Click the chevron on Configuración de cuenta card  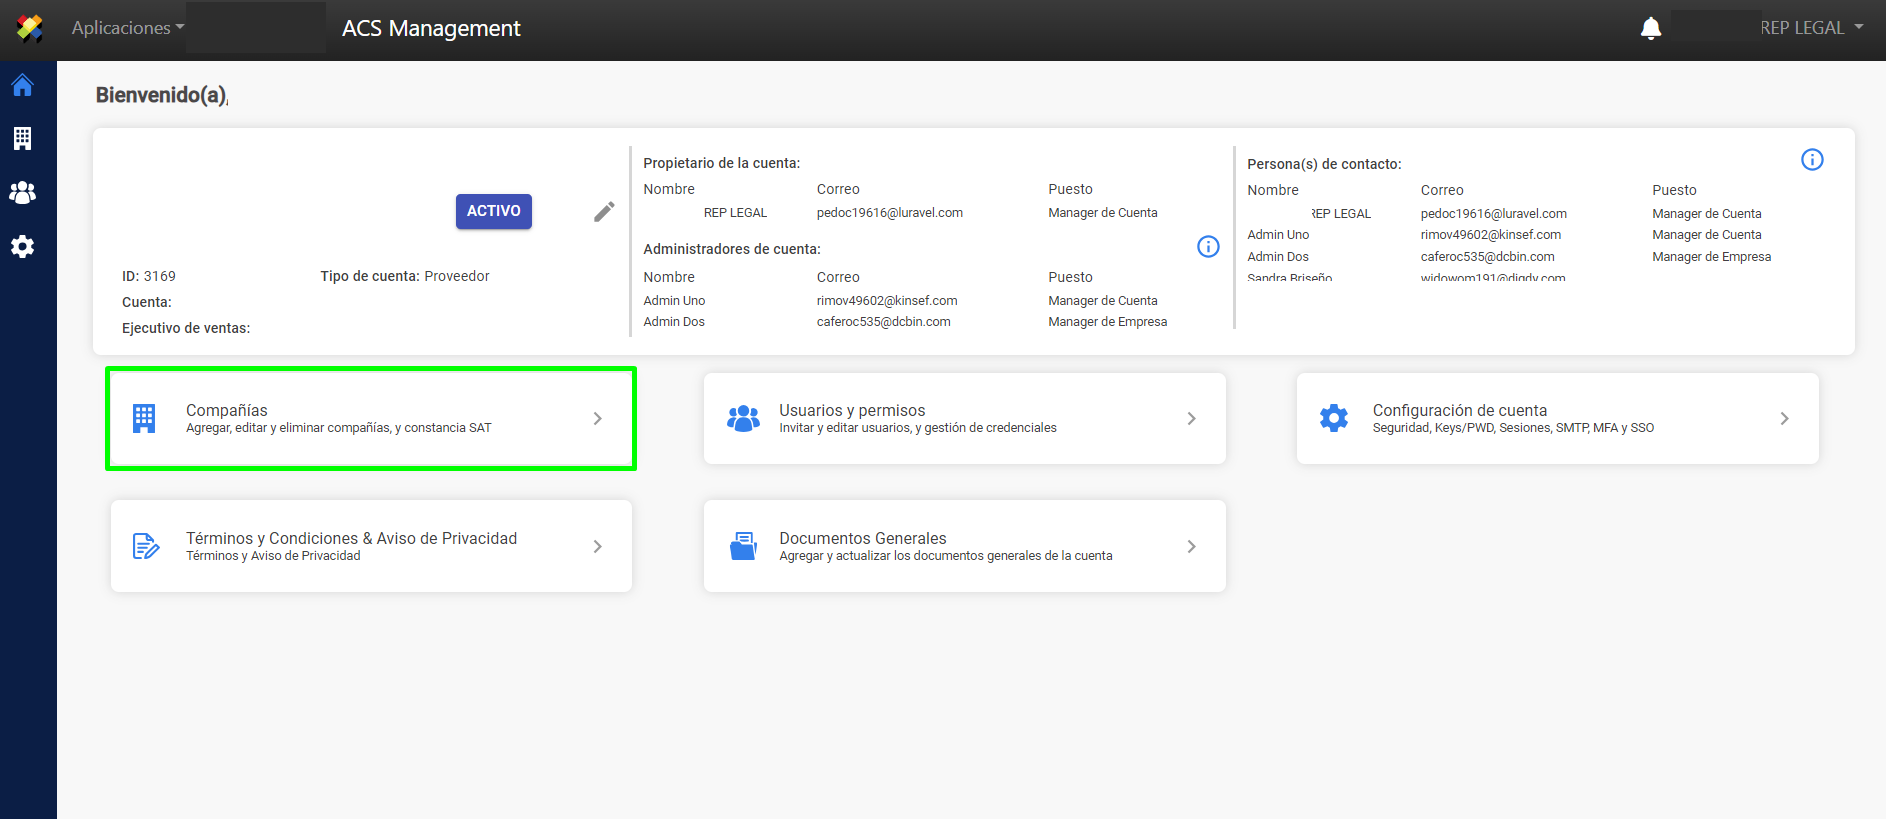click(1784, 419)
